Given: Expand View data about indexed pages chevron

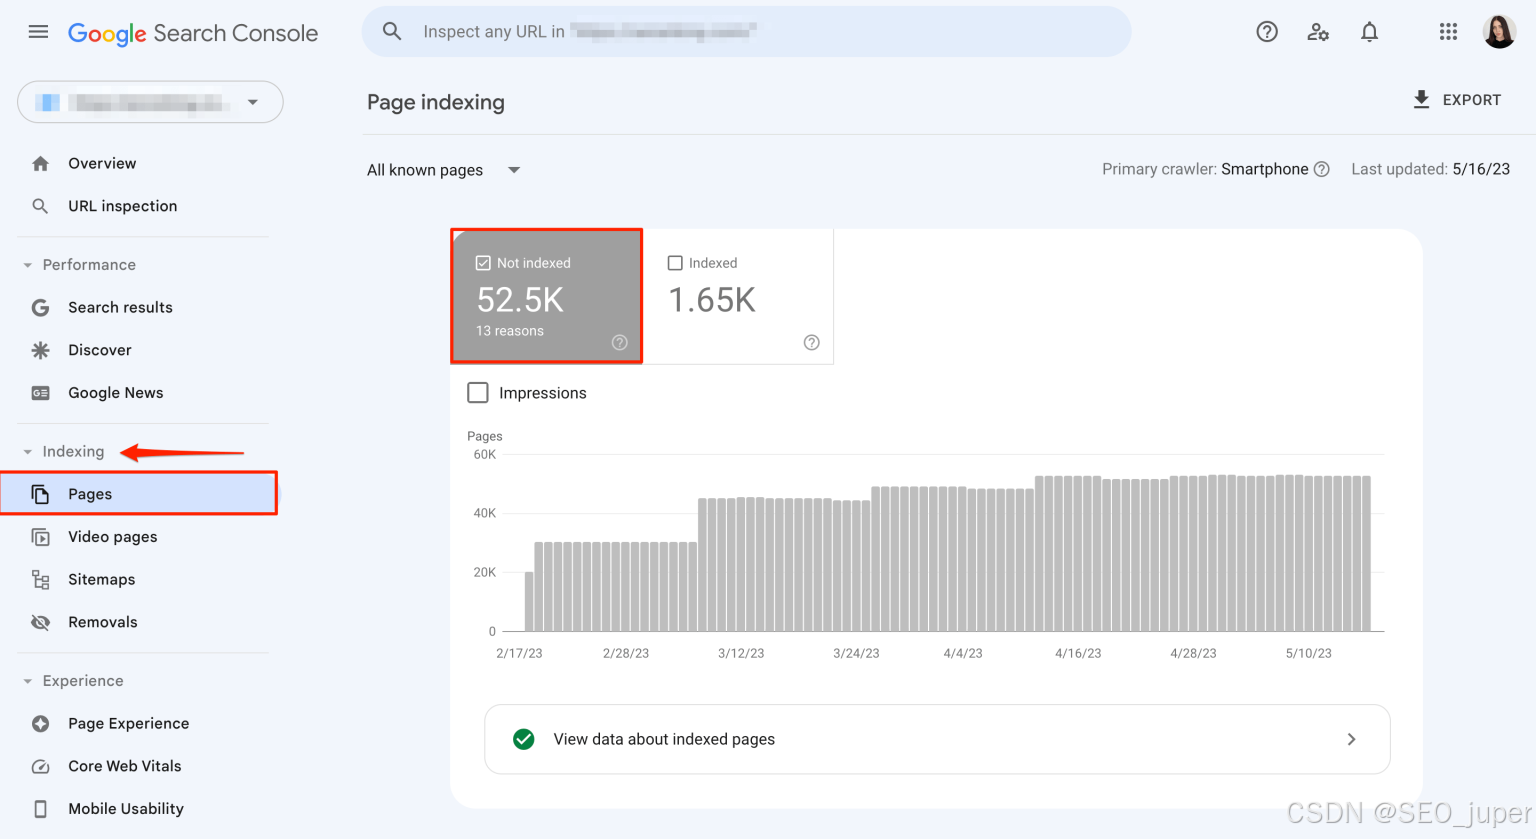Looking at the screenshot, I should [x=1351, y=739].
